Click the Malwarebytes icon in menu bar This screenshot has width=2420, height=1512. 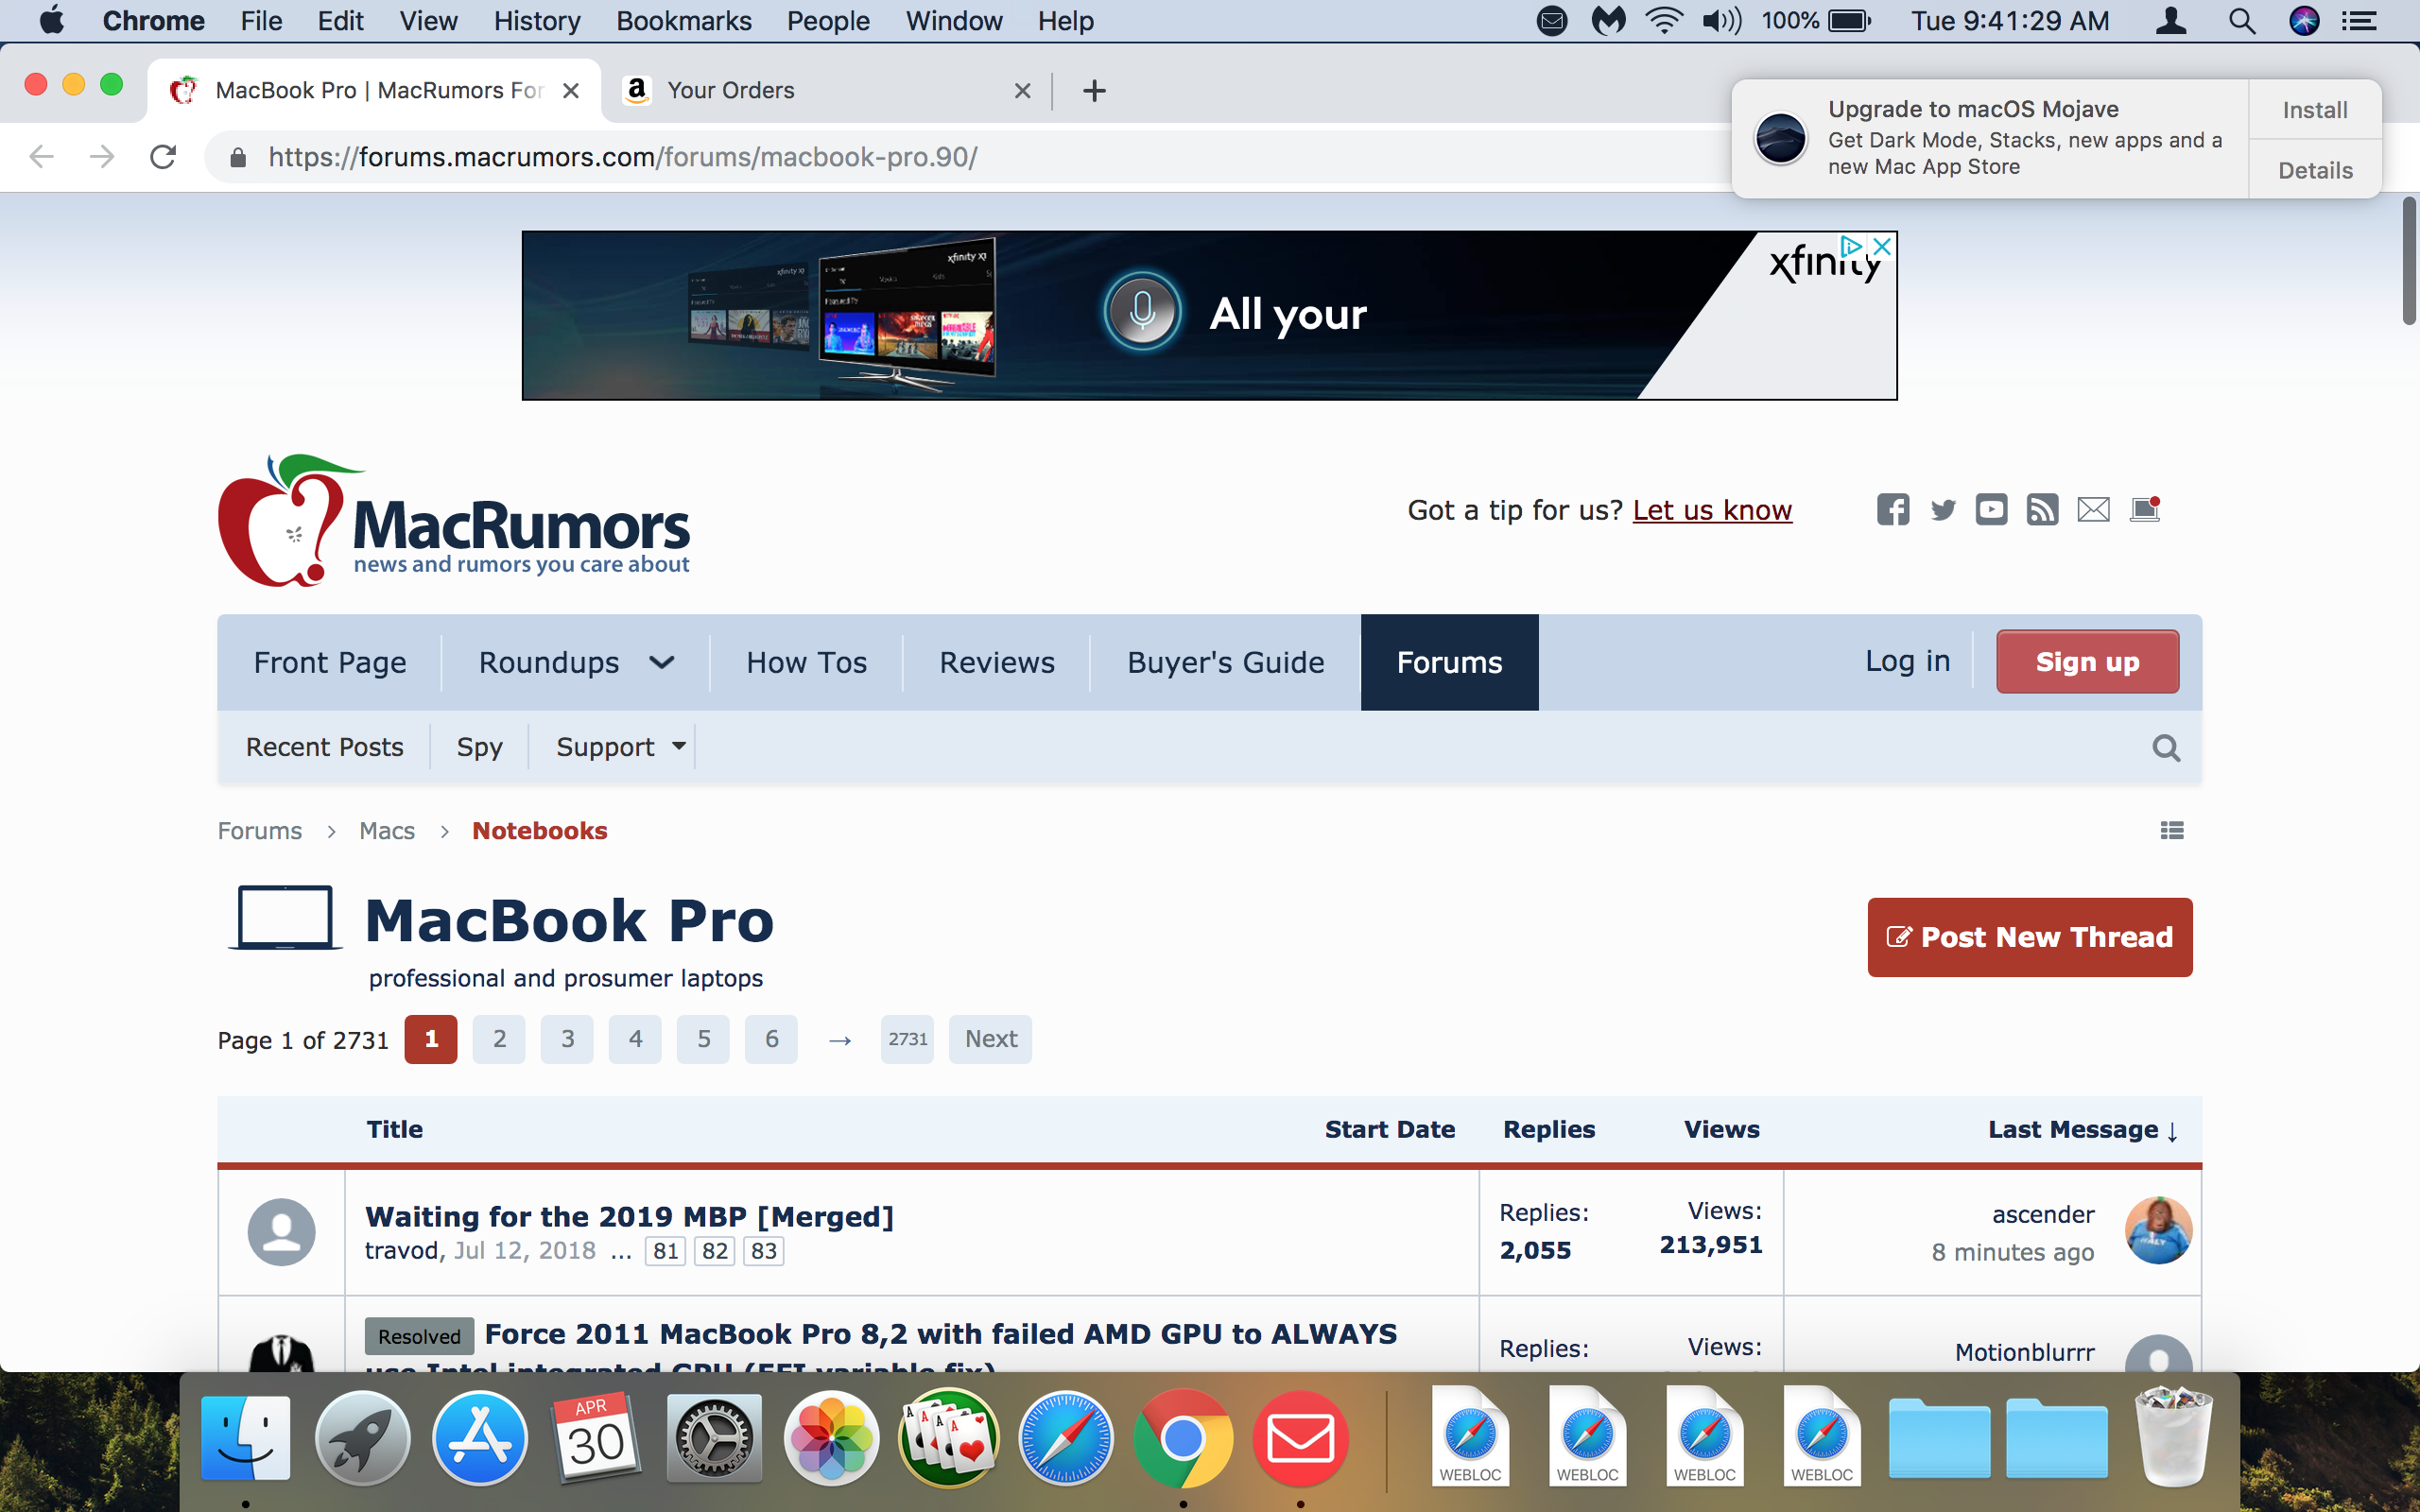[1608, 21]
